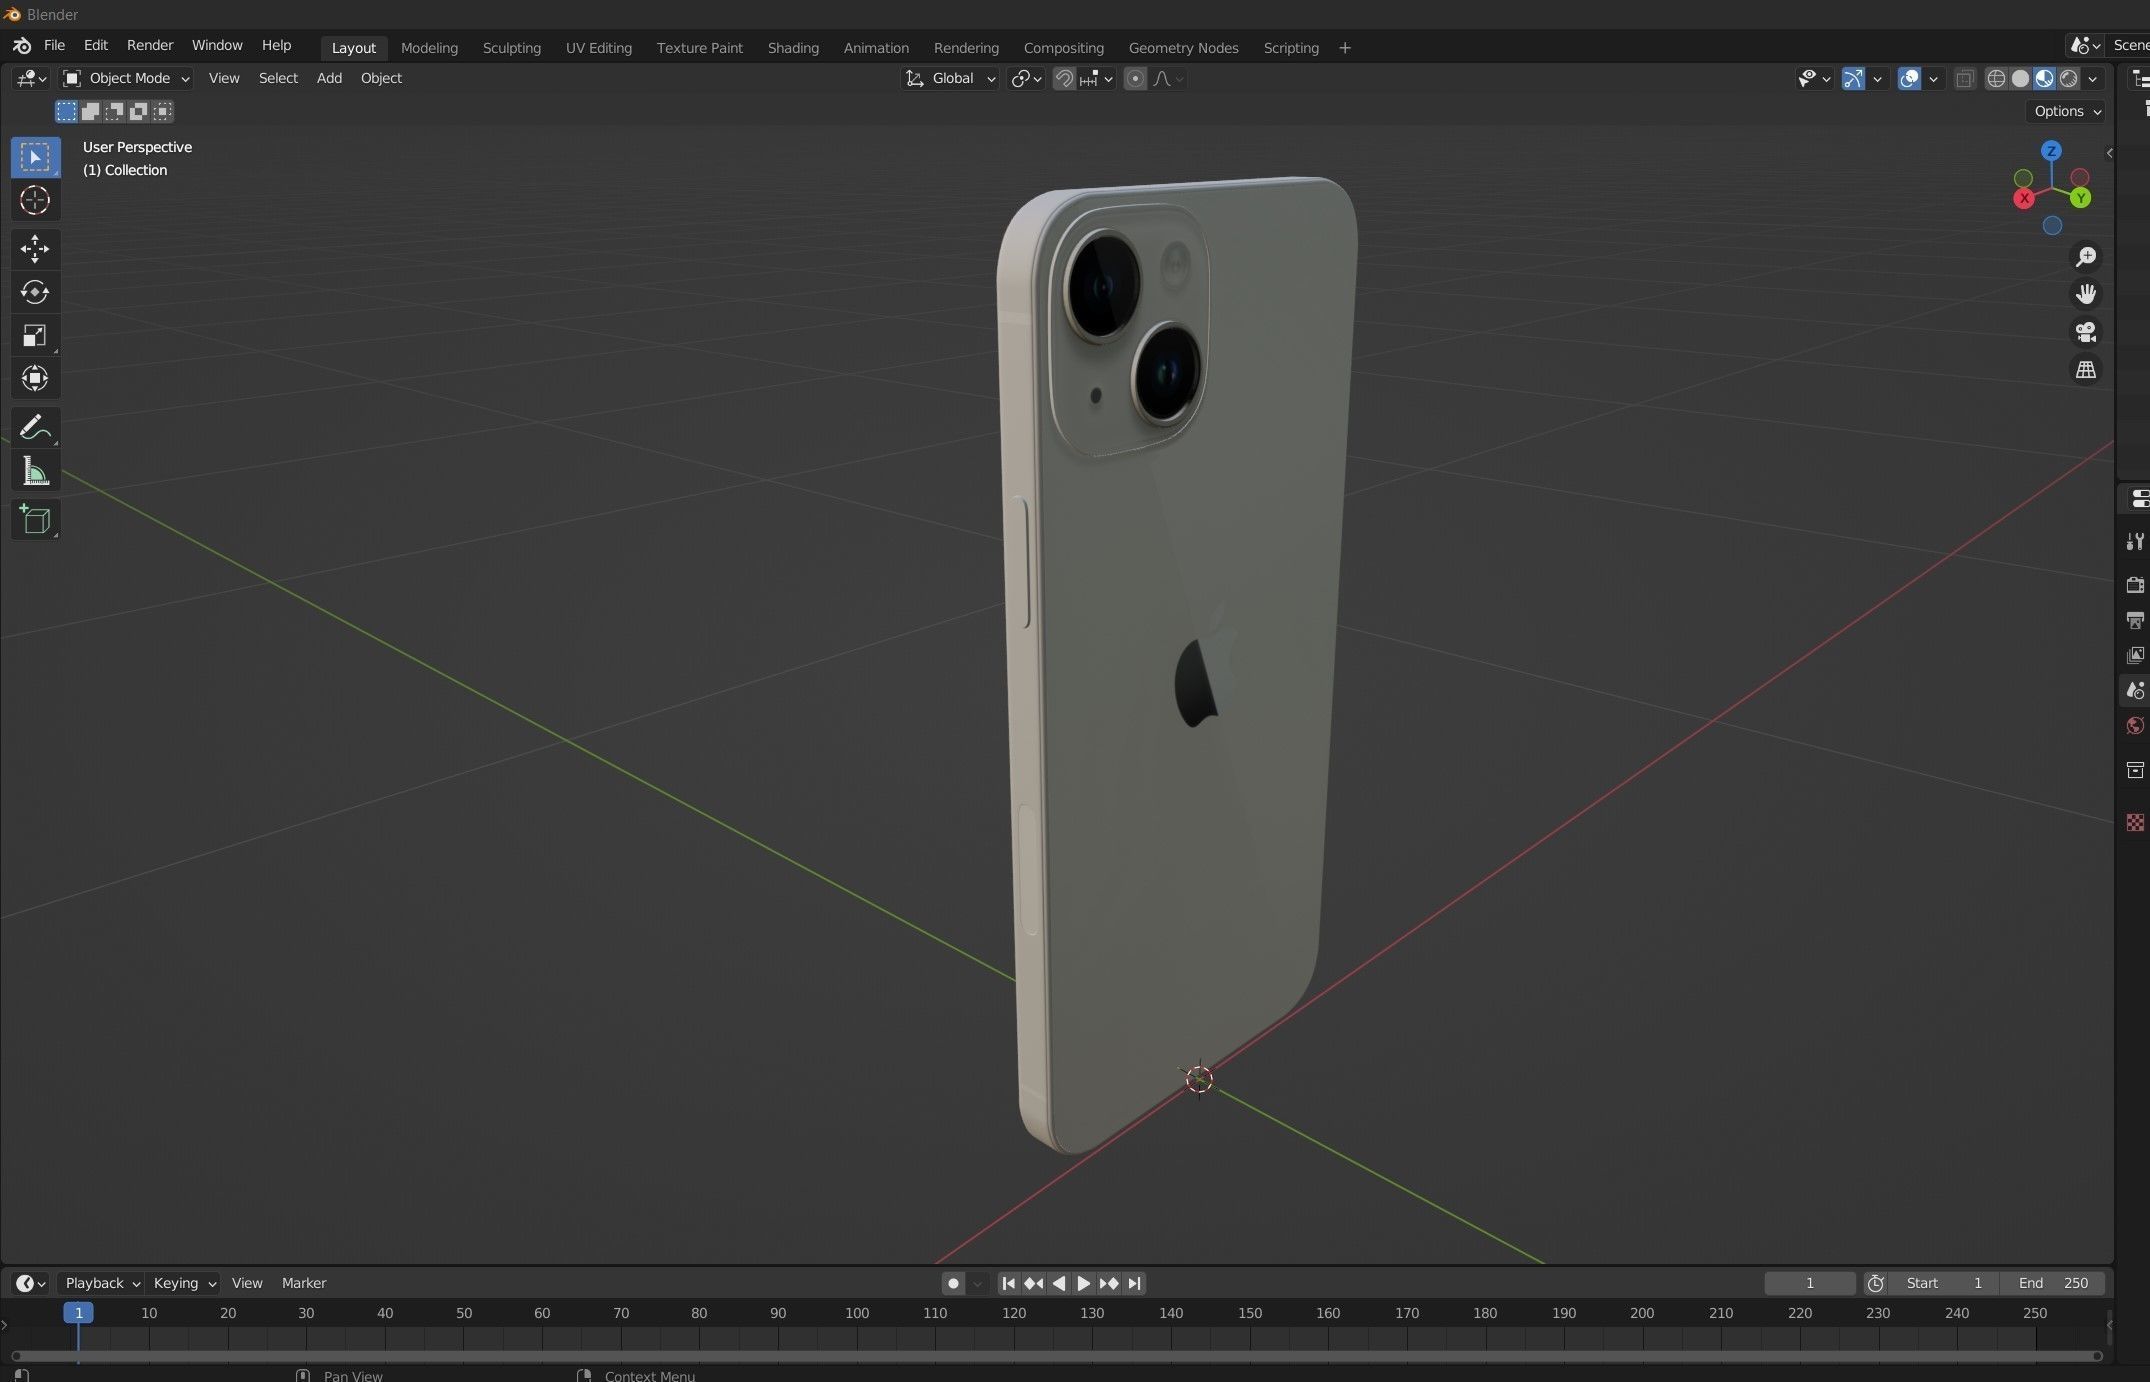Screen dimensions: 2150x1382
Task: Open the View Layer properties tab icon
Action: (2135, 655)
